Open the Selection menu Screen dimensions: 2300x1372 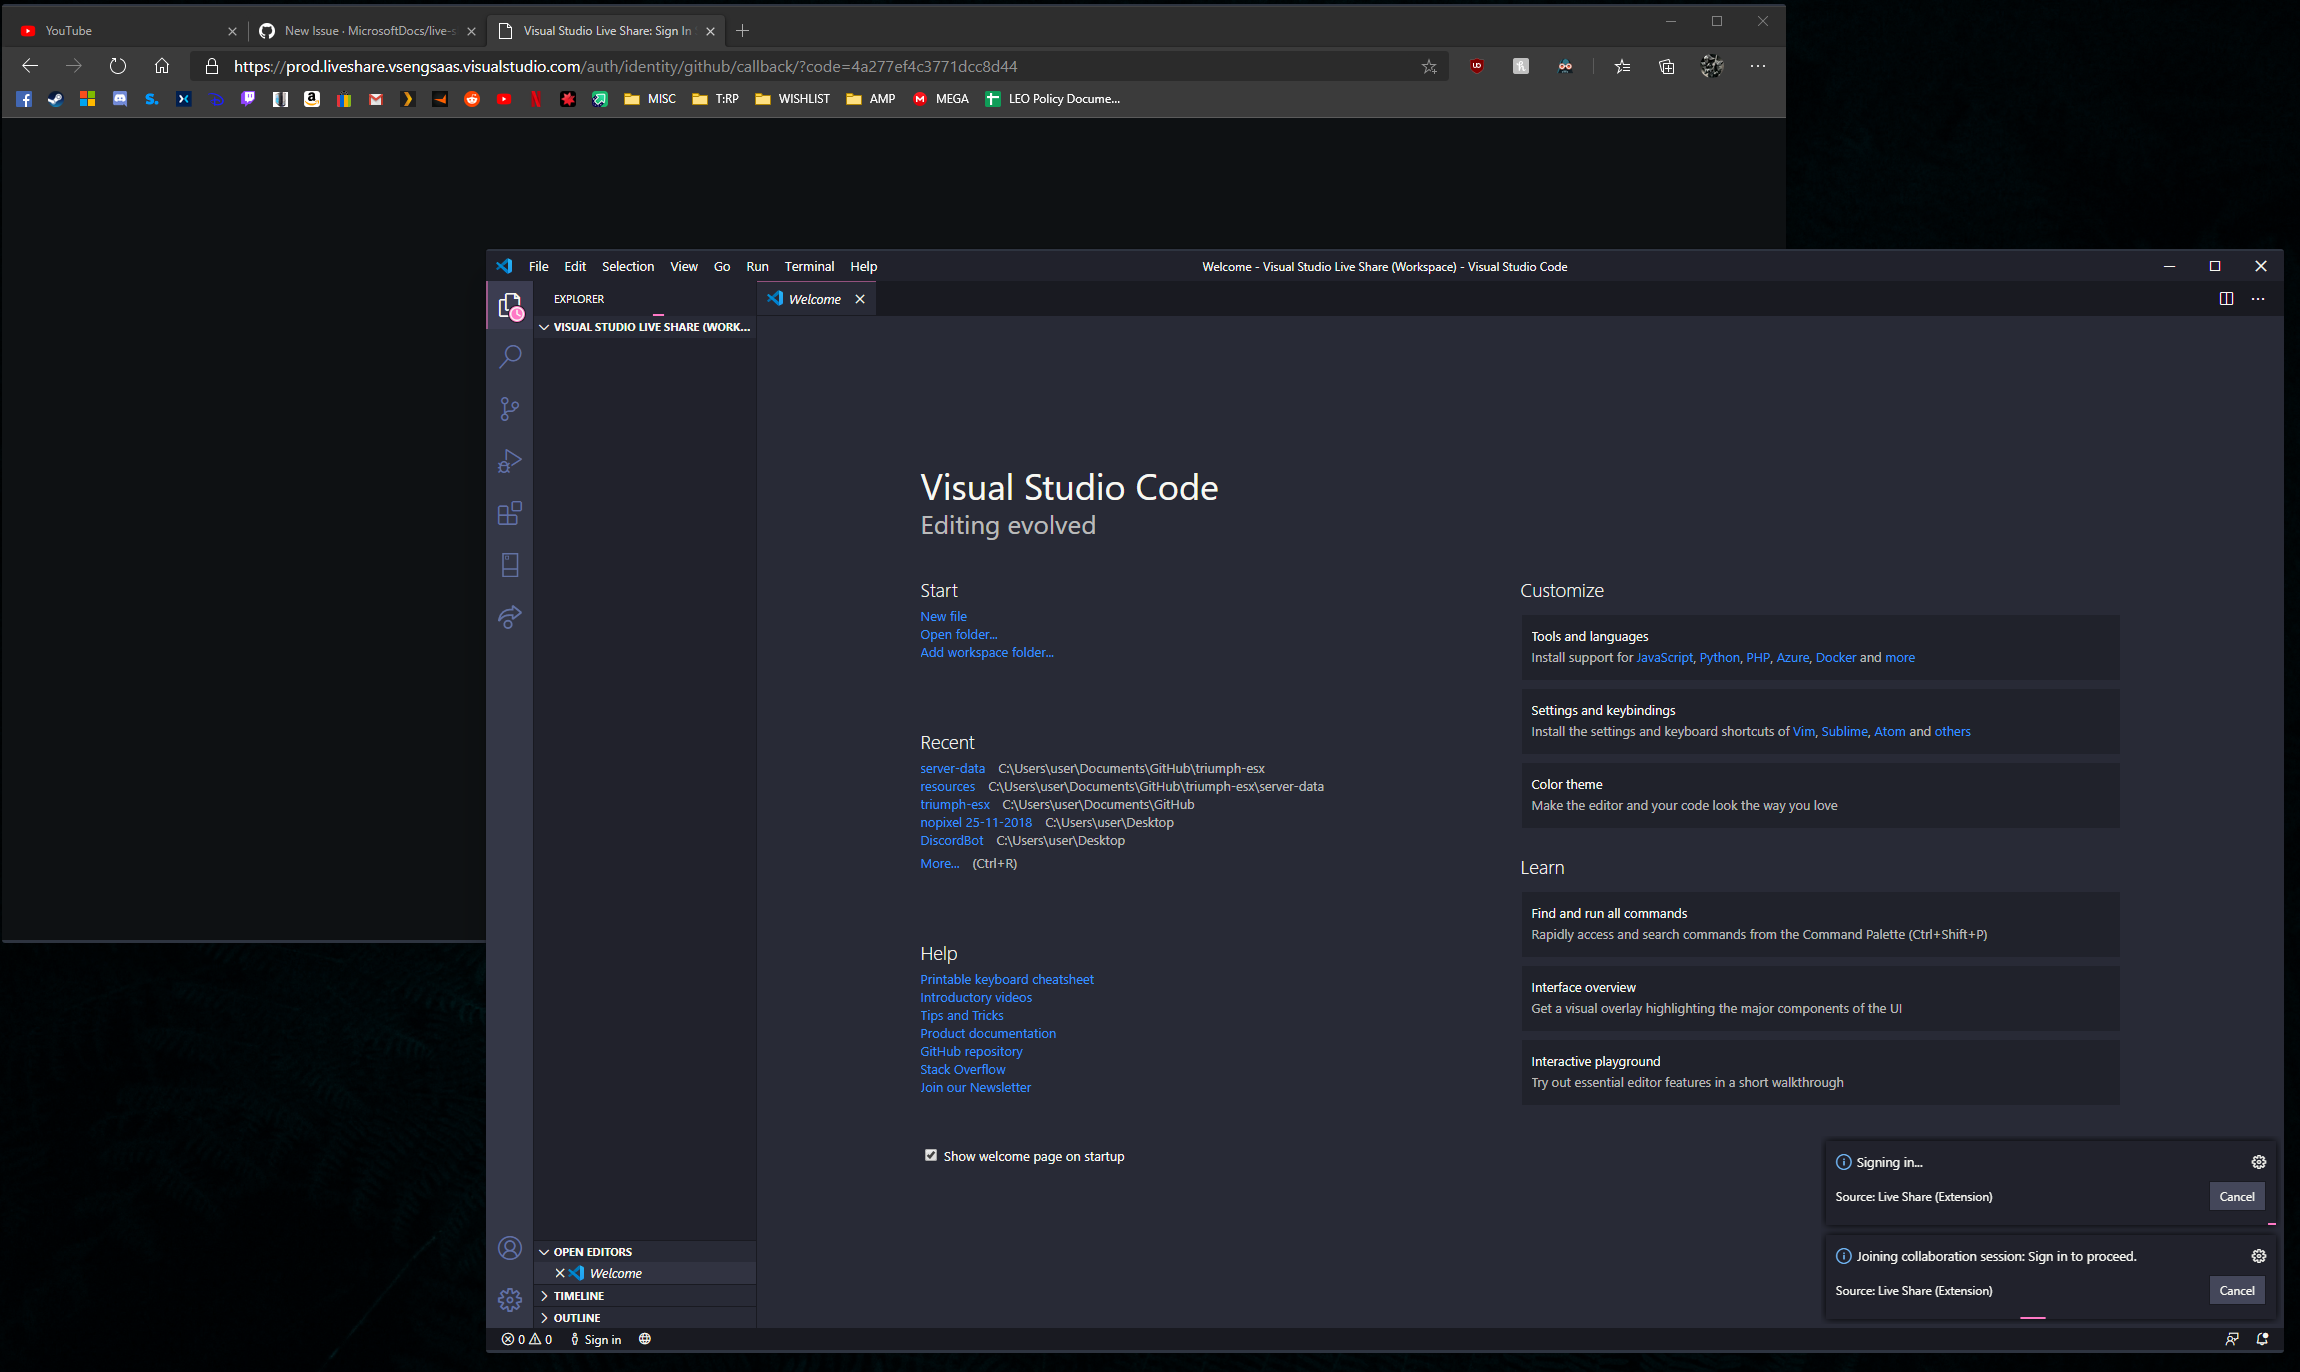click(x=628, y=266)
